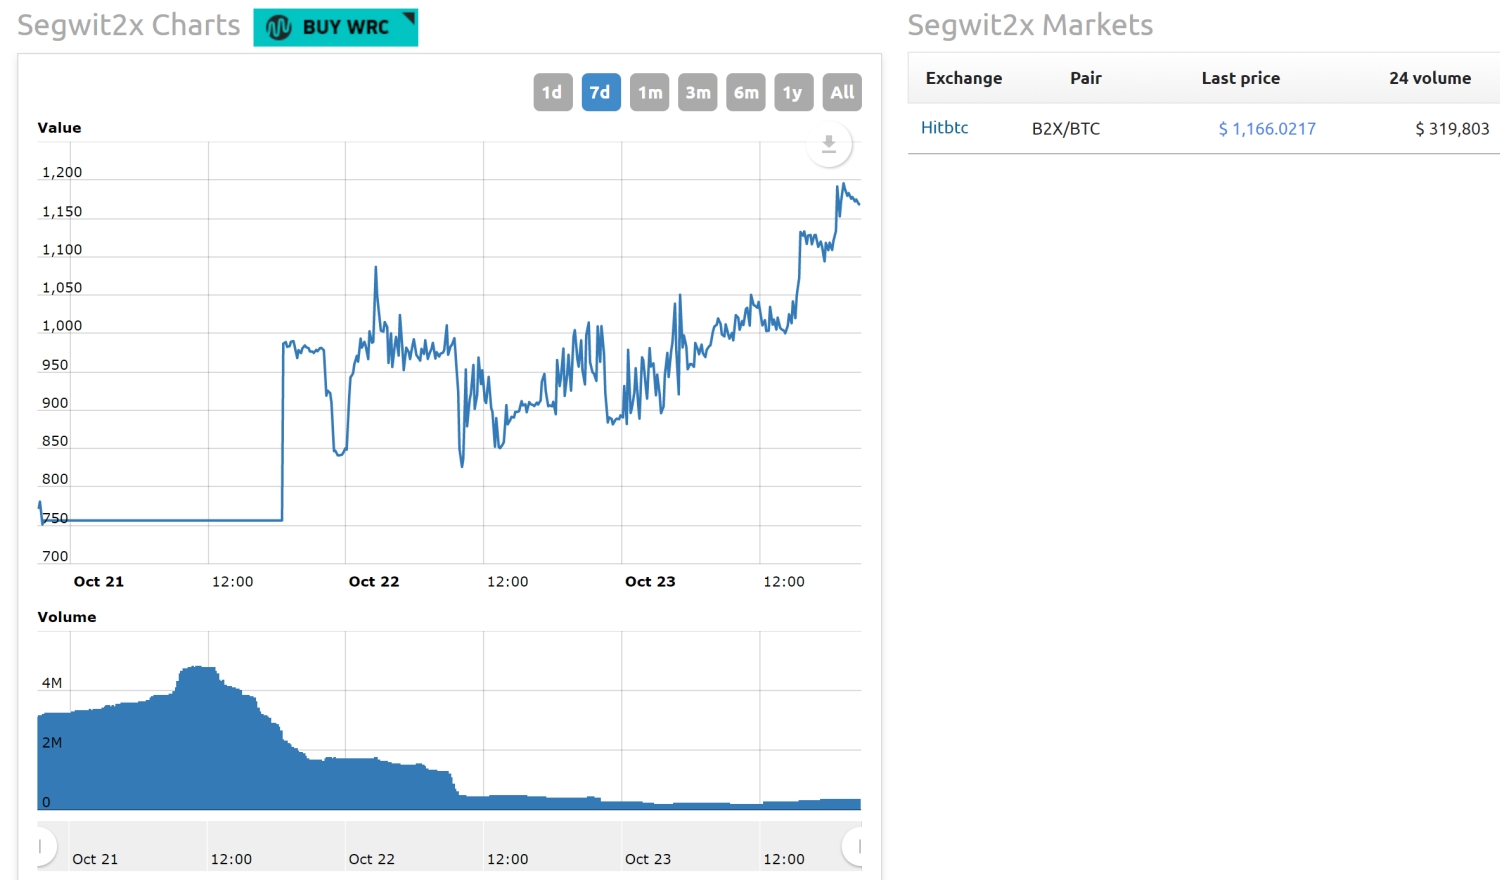This screenshot has height=880, width=1500.
Task: Switch chart to 3m range
Action: click(x=698, y=92)
